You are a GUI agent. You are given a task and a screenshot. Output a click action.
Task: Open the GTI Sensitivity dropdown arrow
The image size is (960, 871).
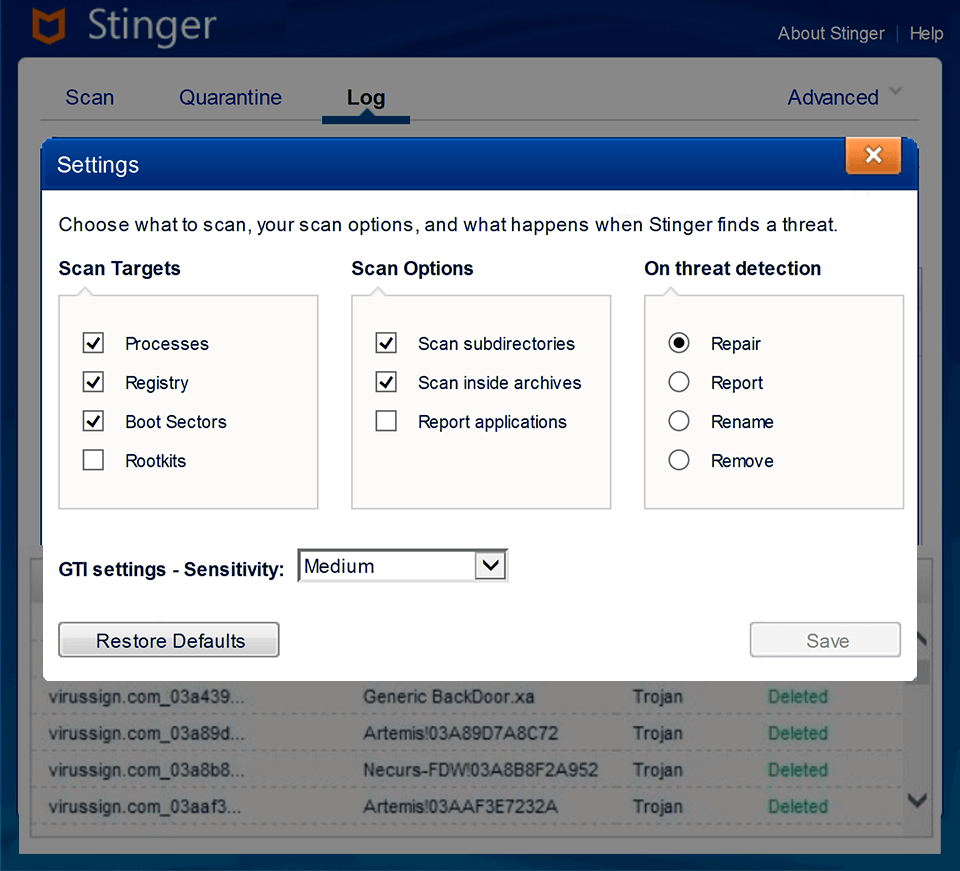[490, 565]
